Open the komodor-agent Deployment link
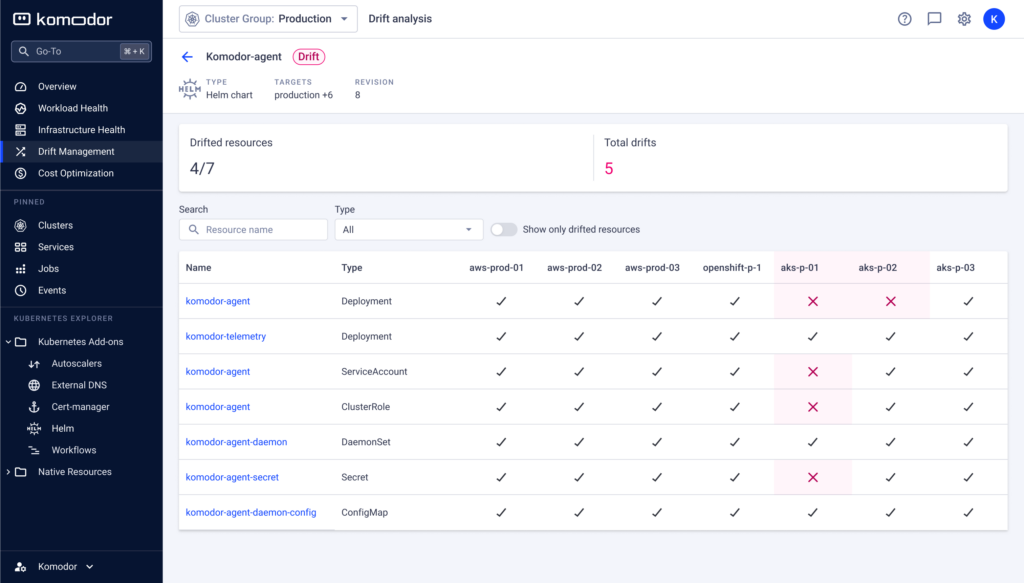Viewport: 1024px width, 583px height. [x=217, y=301]
